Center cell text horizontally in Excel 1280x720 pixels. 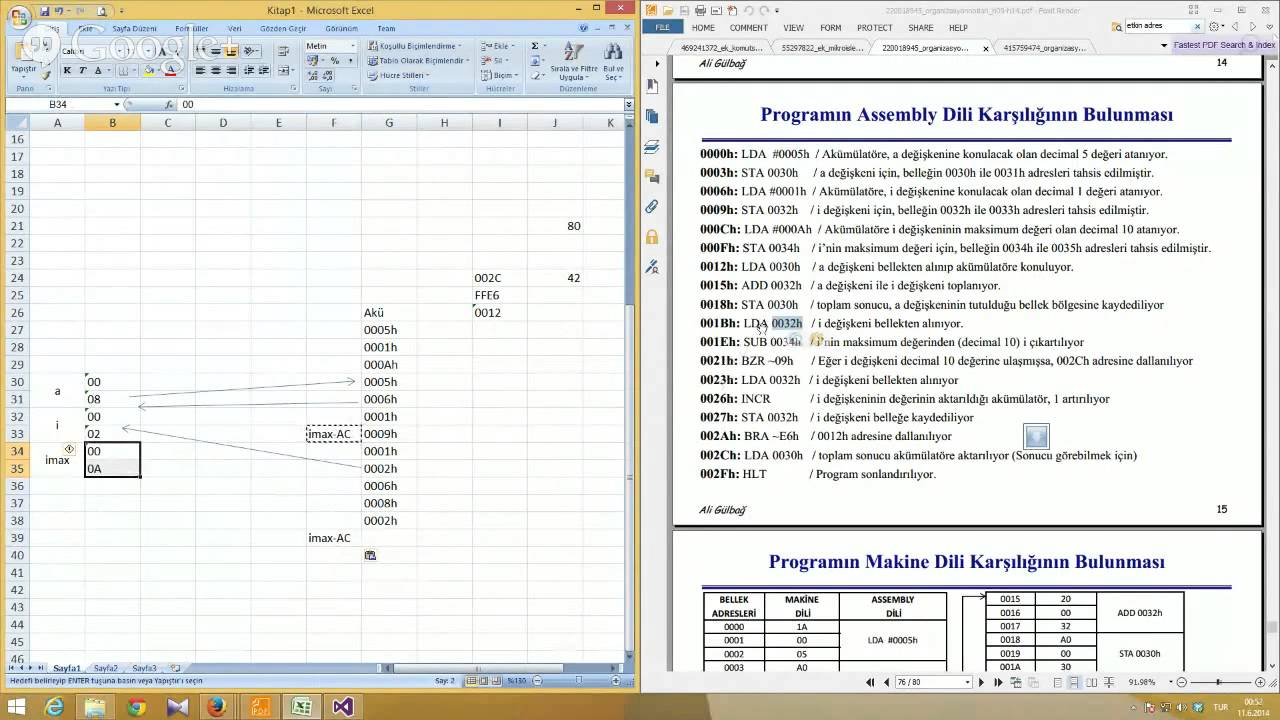[x=215, y=71]
